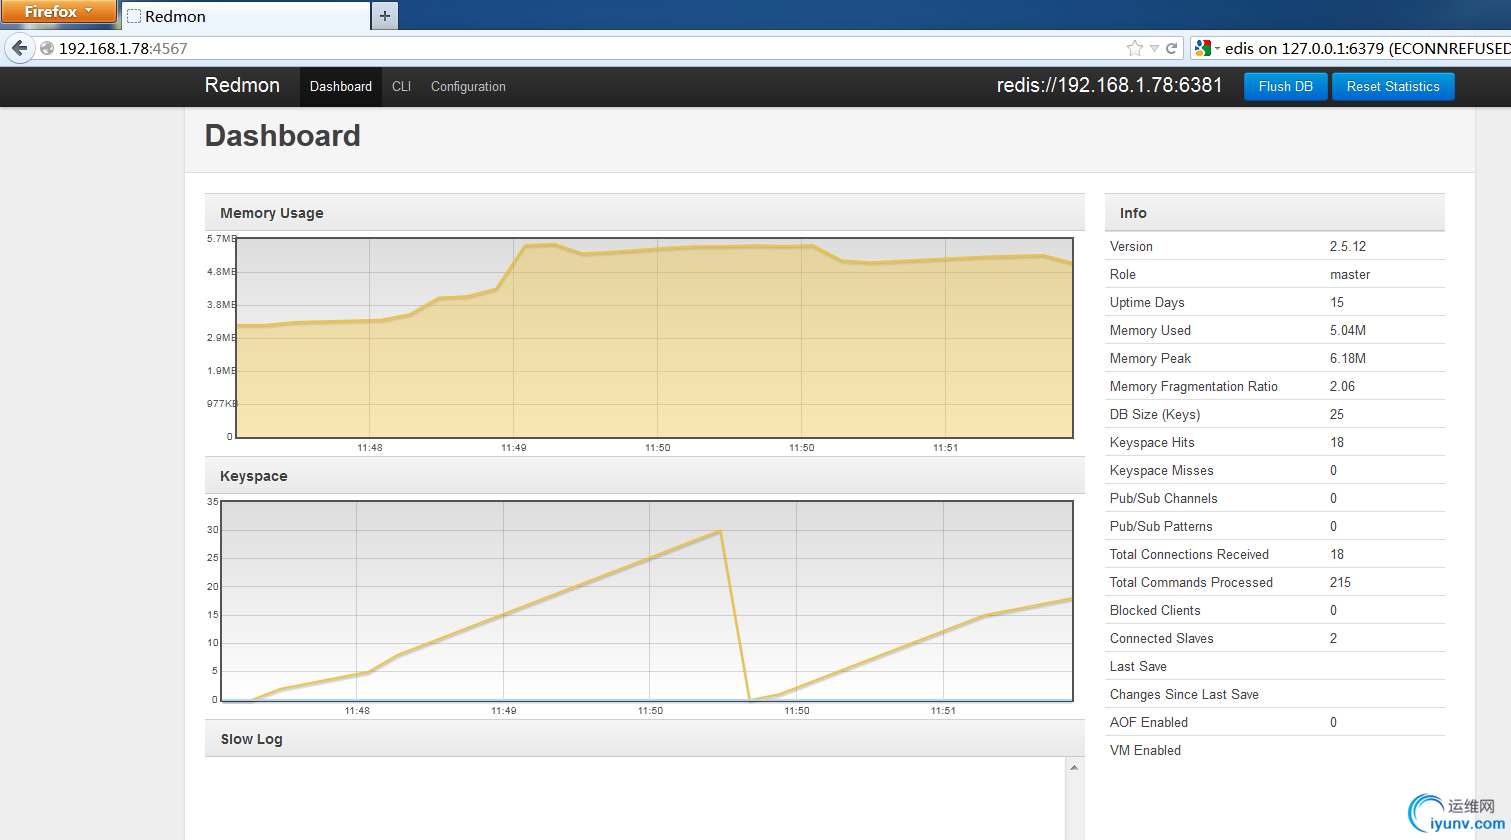The image size is (1511, 840).
Task: Open the CLI navigation tab
Action: click(x=401, y=87)
